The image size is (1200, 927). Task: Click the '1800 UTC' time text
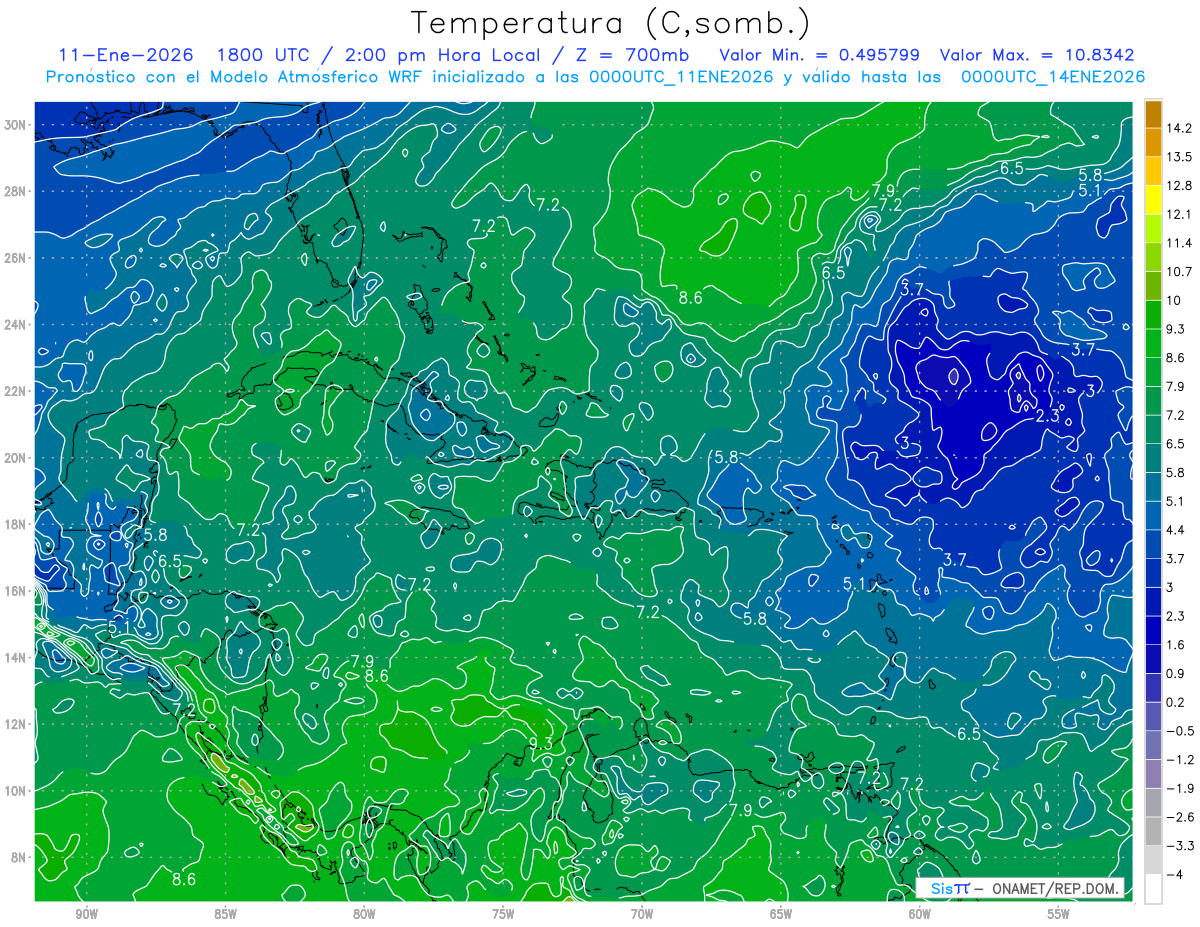[262, 55]
